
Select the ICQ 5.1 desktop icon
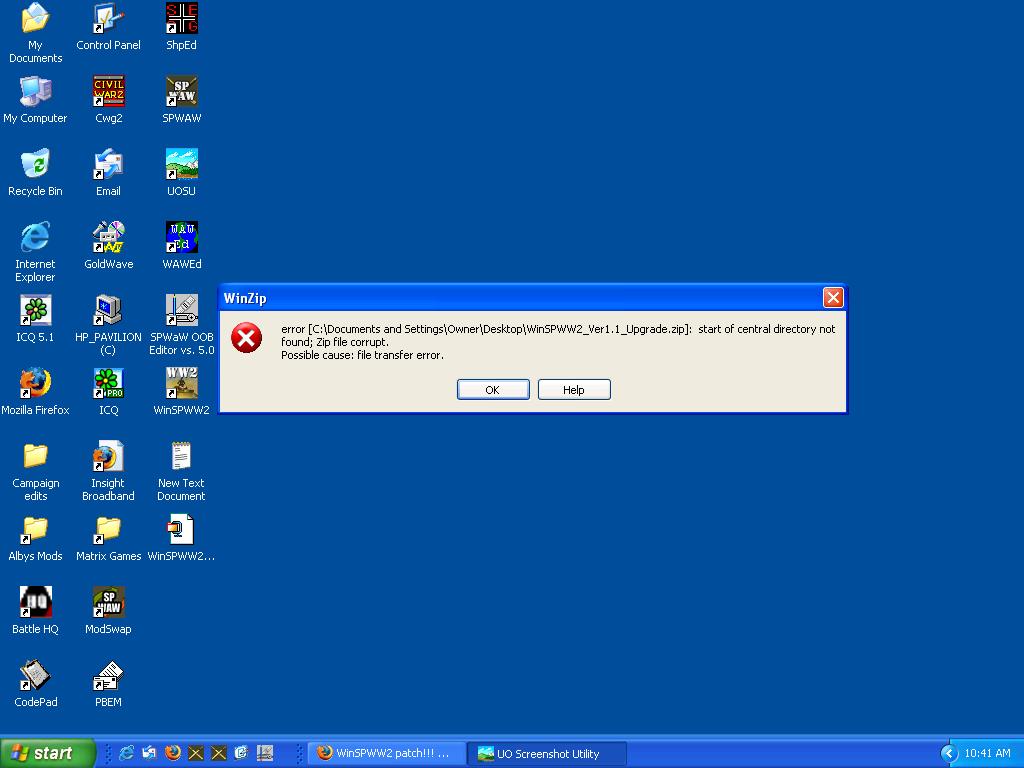35,311
